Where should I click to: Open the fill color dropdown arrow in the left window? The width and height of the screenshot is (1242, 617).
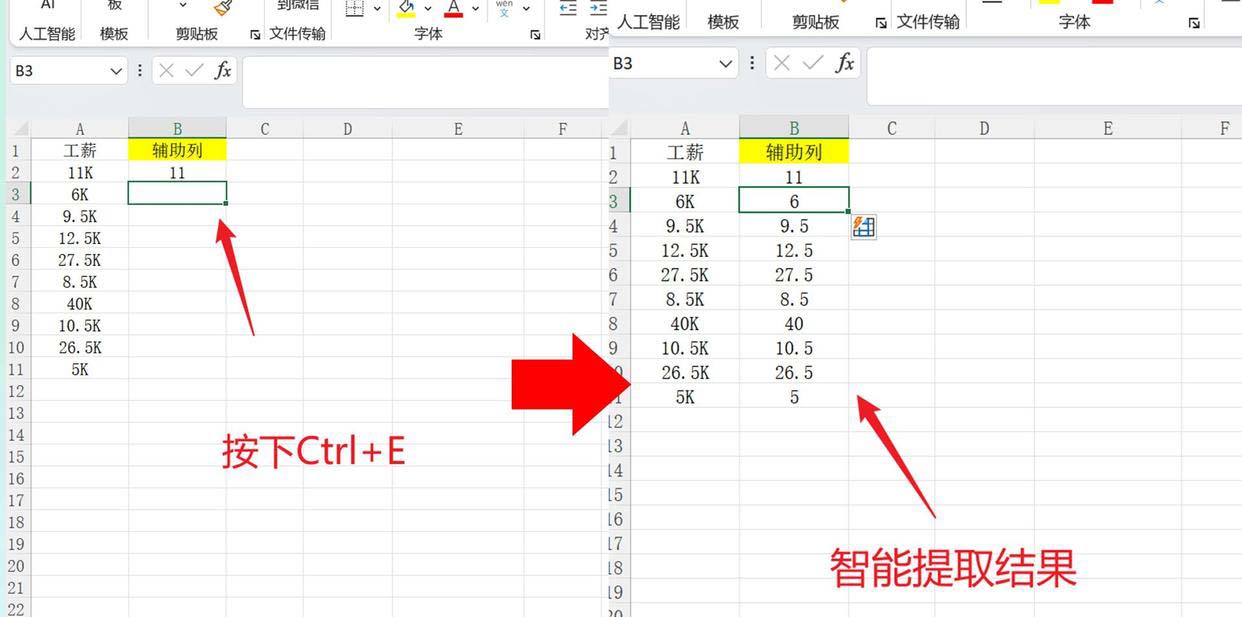click(x=427, y=9)
